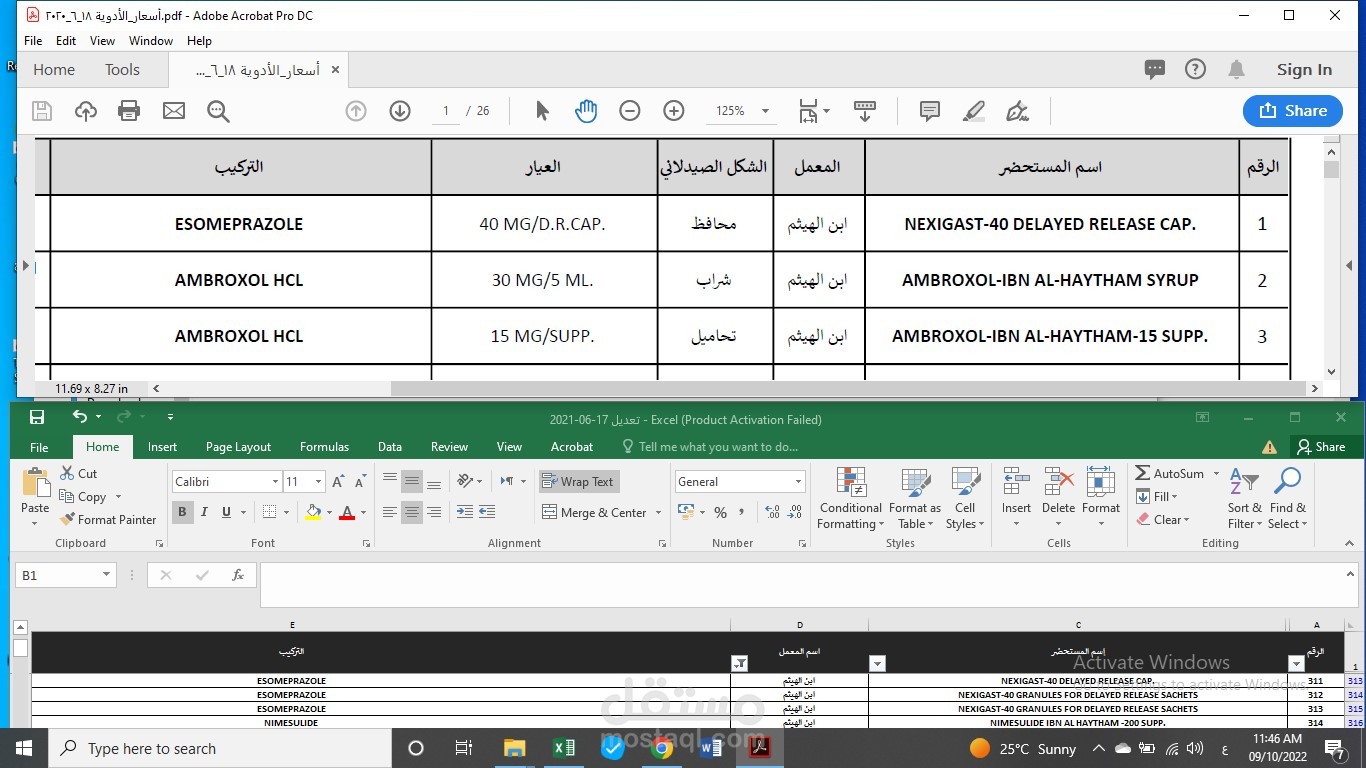Click the Acrobat page number field

(x=446, y=111)
